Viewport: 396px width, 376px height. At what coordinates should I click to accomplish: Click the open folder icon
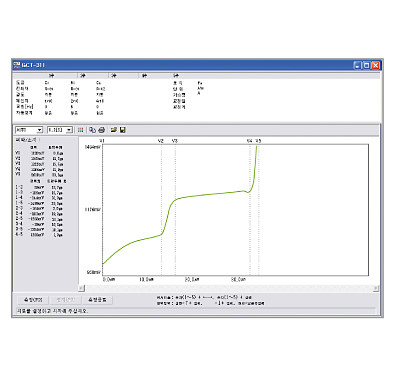[x=114, y=130]
